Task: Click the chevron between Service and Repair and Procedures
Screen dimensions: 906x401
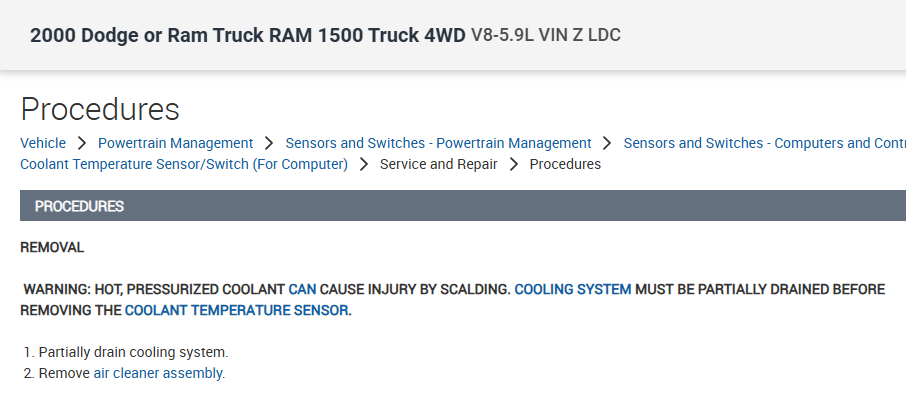Action: click(513, 164)
